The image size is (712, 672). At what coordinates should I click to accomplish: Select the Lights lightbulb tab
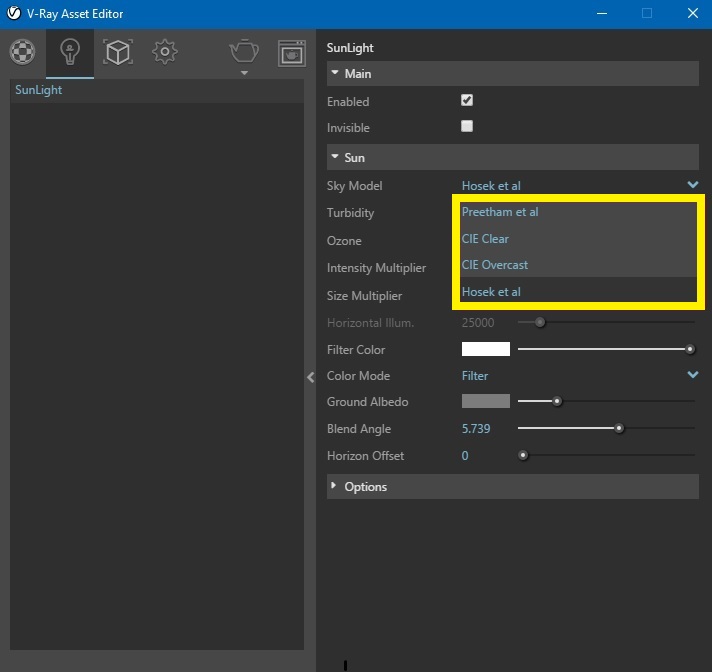(69, 52)
